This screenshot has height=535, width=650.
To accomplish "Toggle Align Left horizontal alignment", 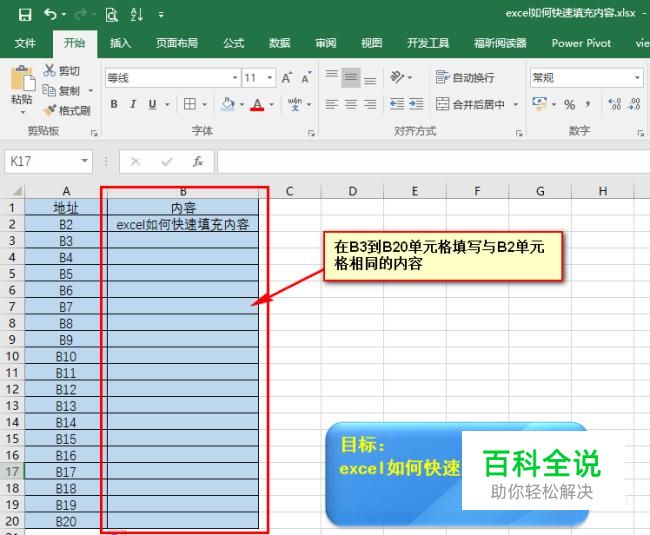I will [x=332, y=104].
